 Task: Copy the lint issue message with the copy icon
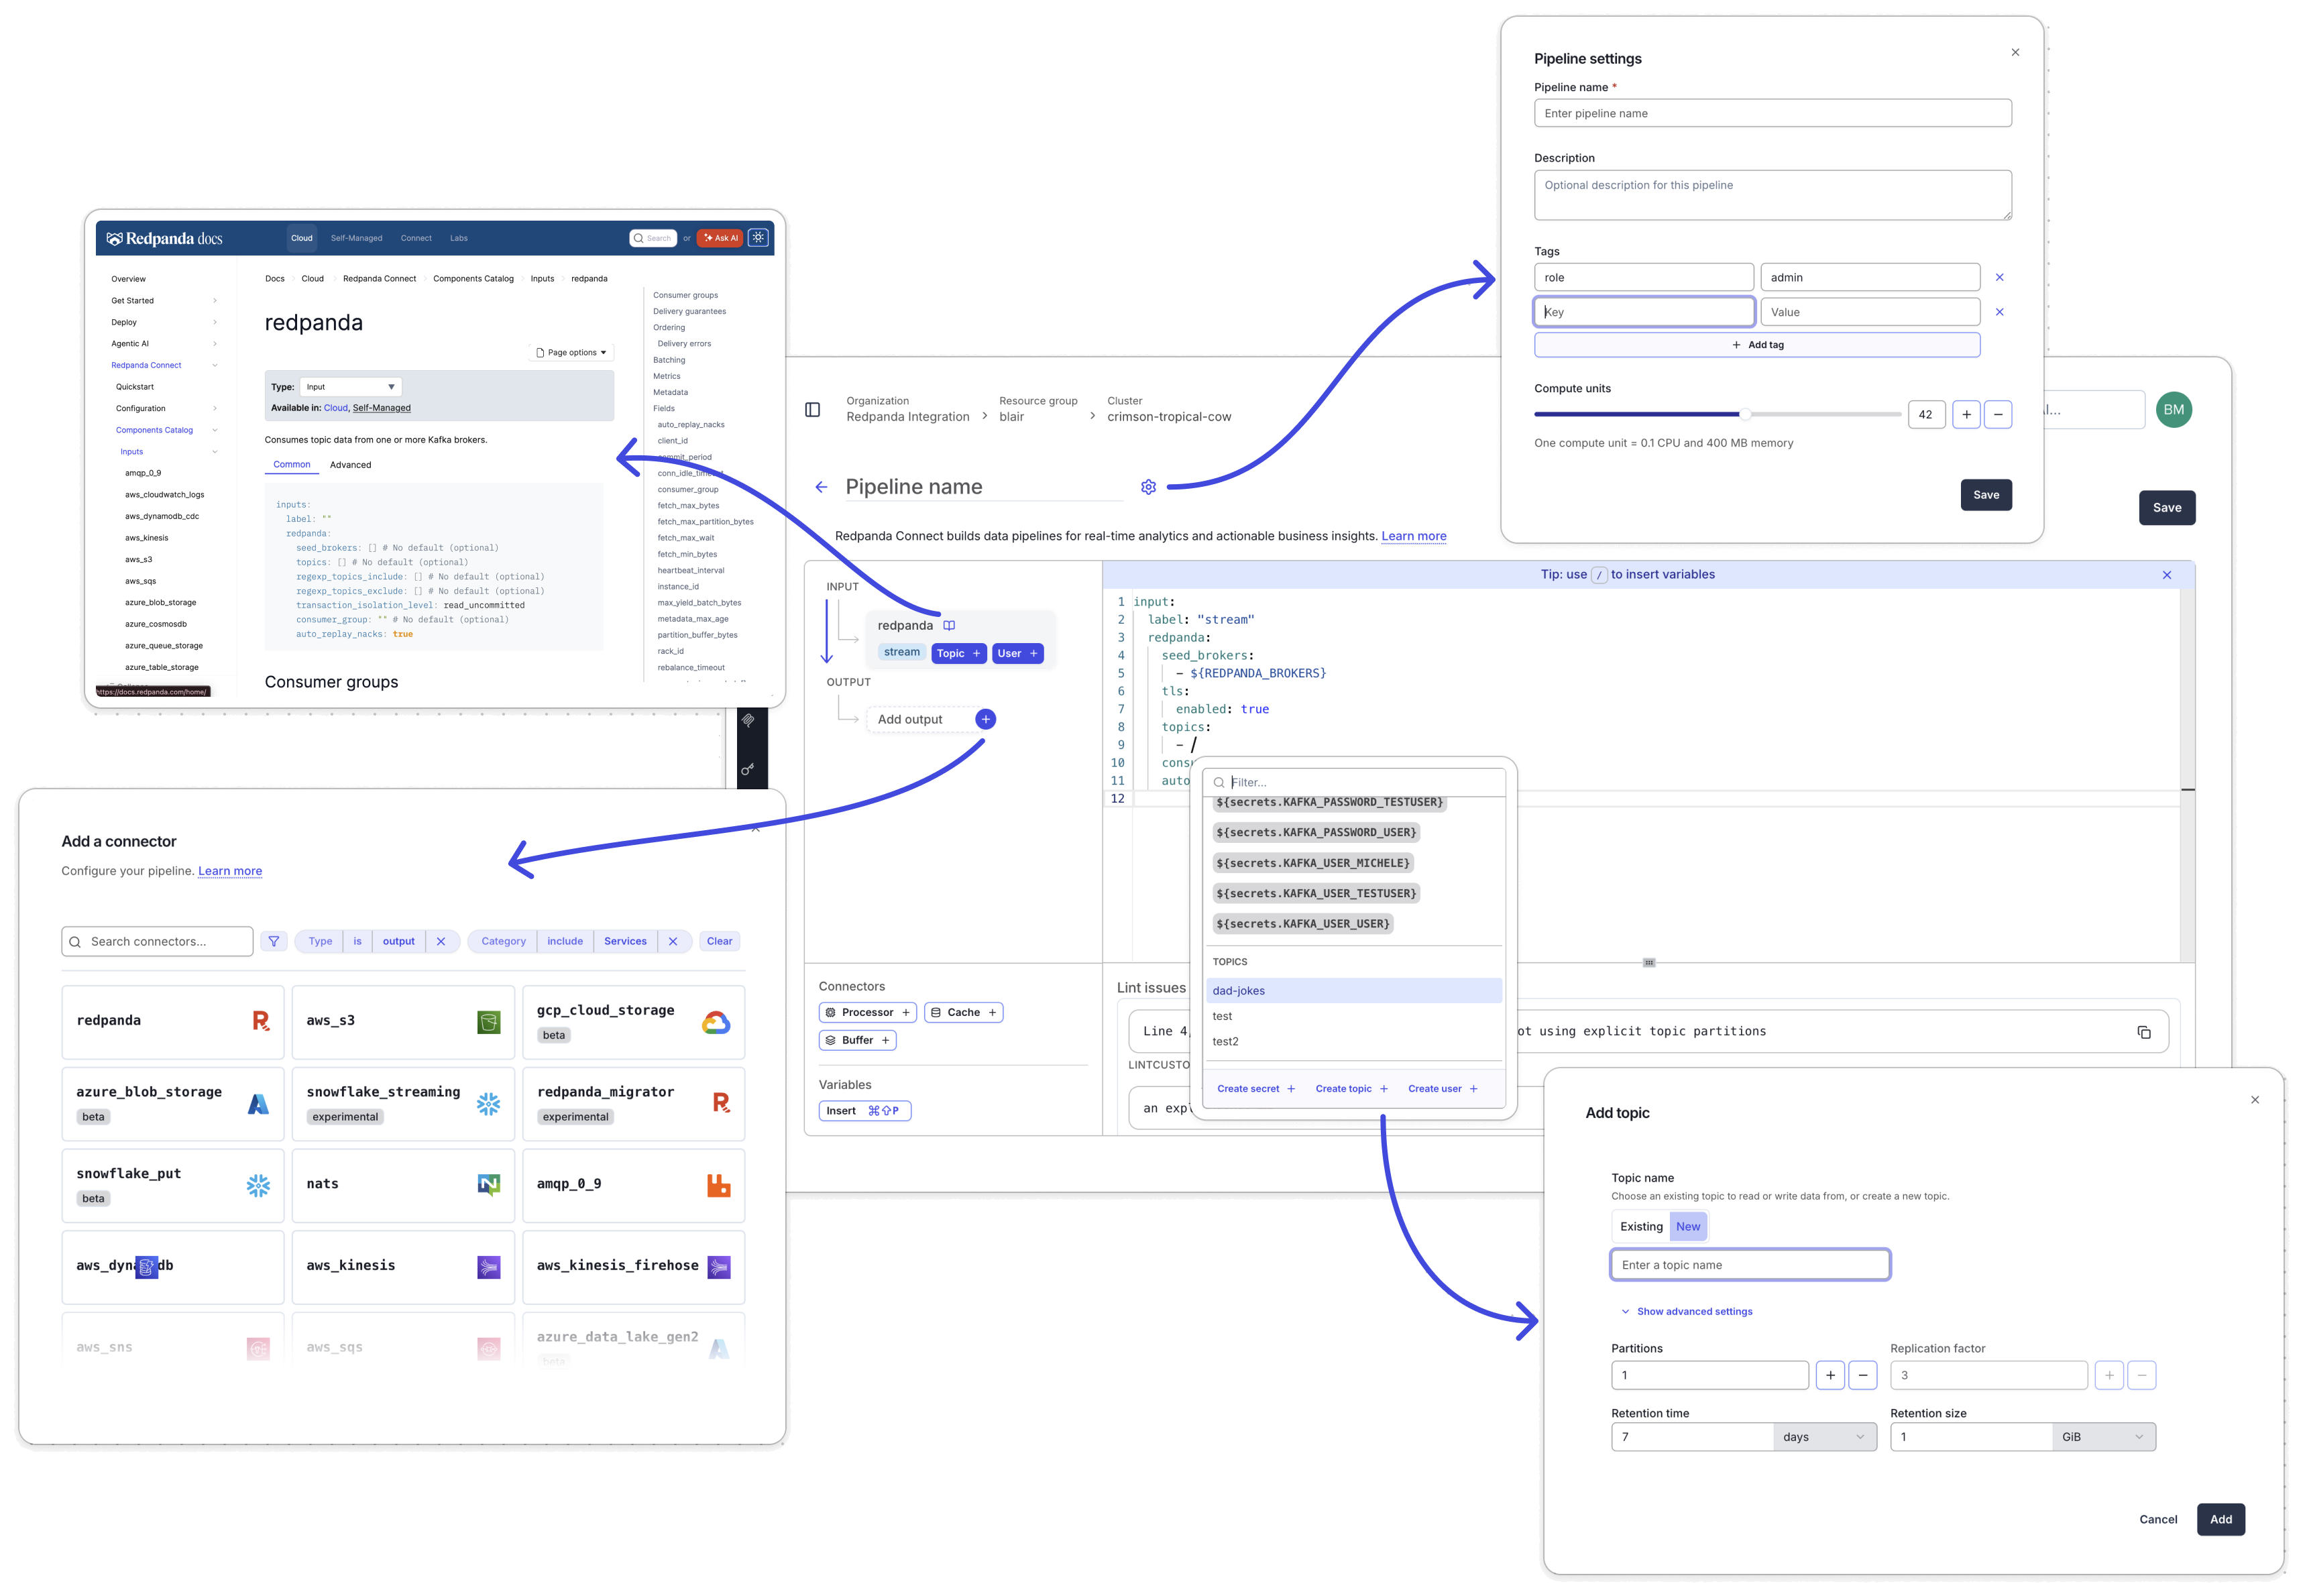(2145, 1031)
